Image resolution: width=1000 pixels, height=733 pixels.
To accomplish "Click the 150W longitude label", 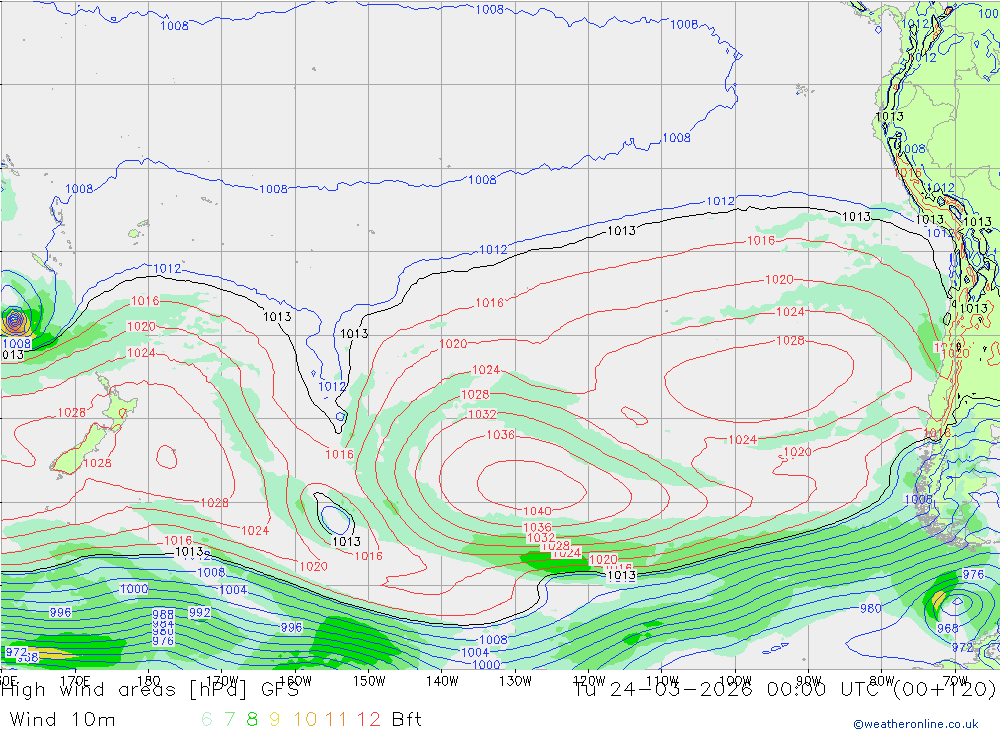I will click(369, 681).
